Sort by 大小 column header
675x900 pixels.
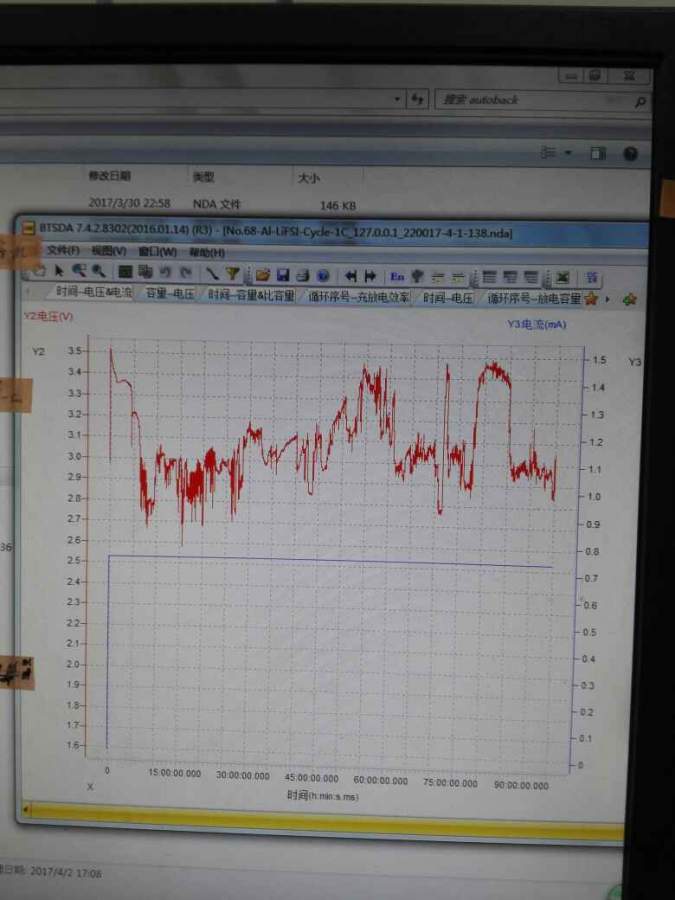point(308,179)
